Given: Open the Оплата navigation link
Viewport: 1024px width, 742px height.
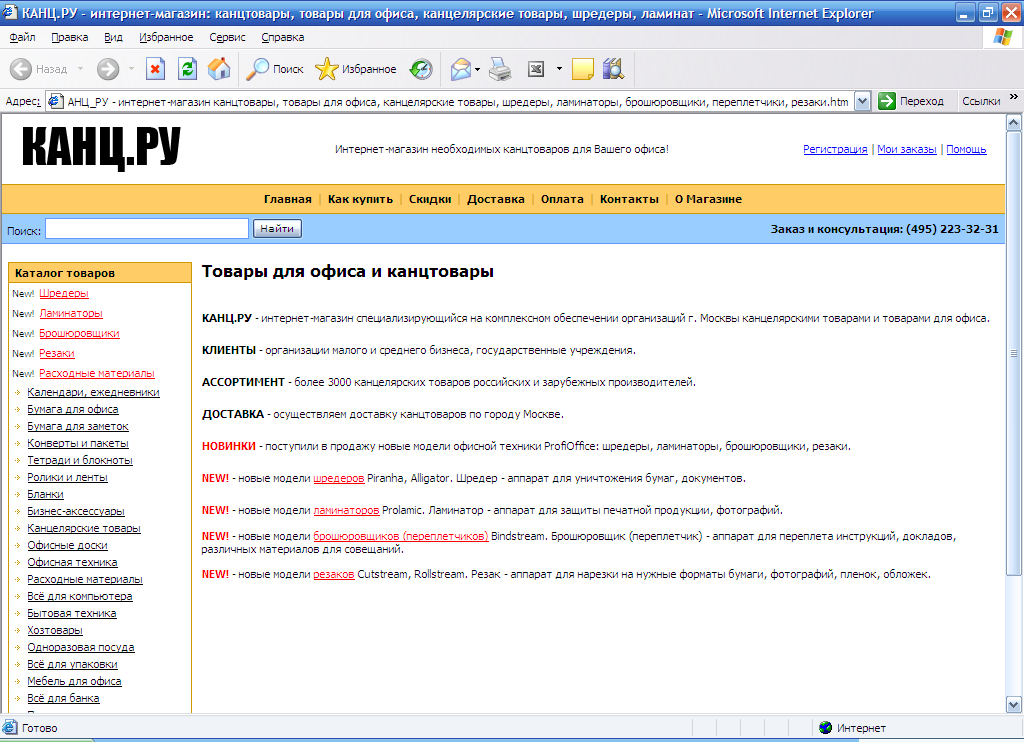Looking at the screenshot, I should [x=562, y=199].
